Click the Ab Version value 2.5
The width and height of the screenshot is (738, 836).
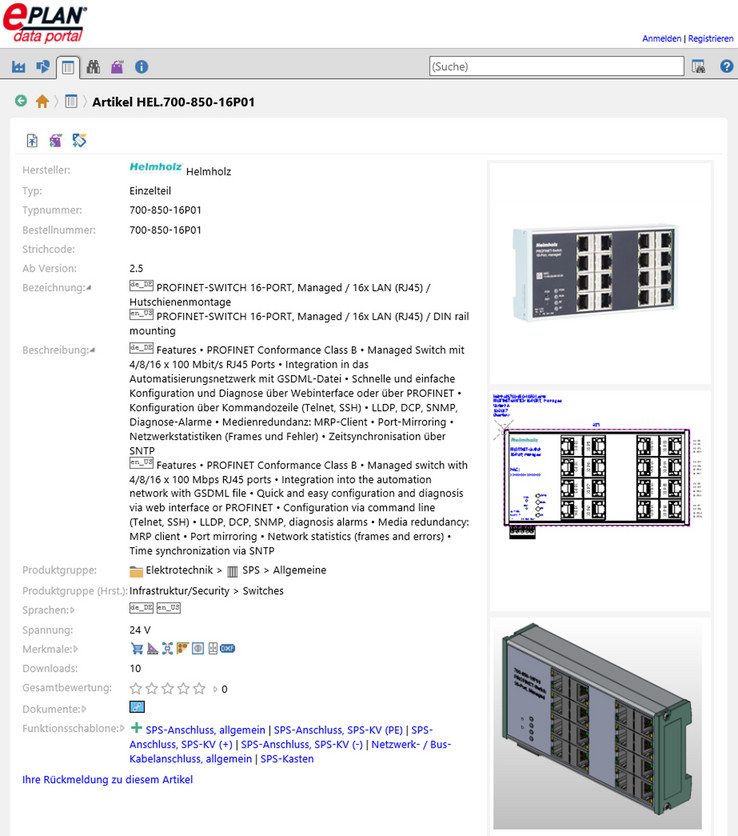pyautogui.click(x=136, y=268)
